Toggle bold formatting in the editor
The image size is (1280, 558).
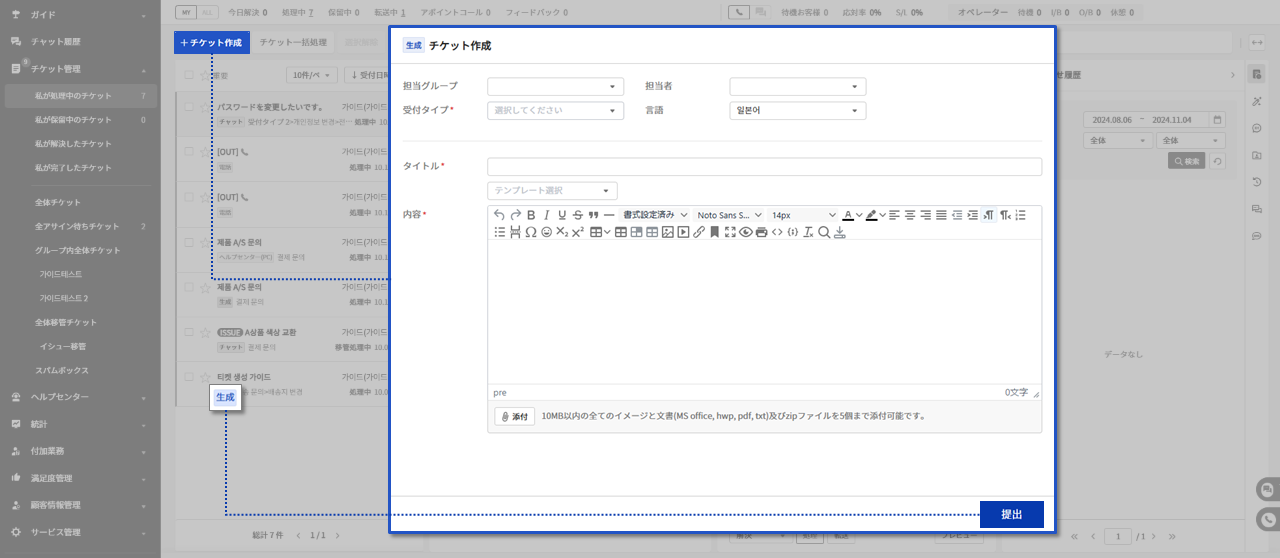coord(531,215)
